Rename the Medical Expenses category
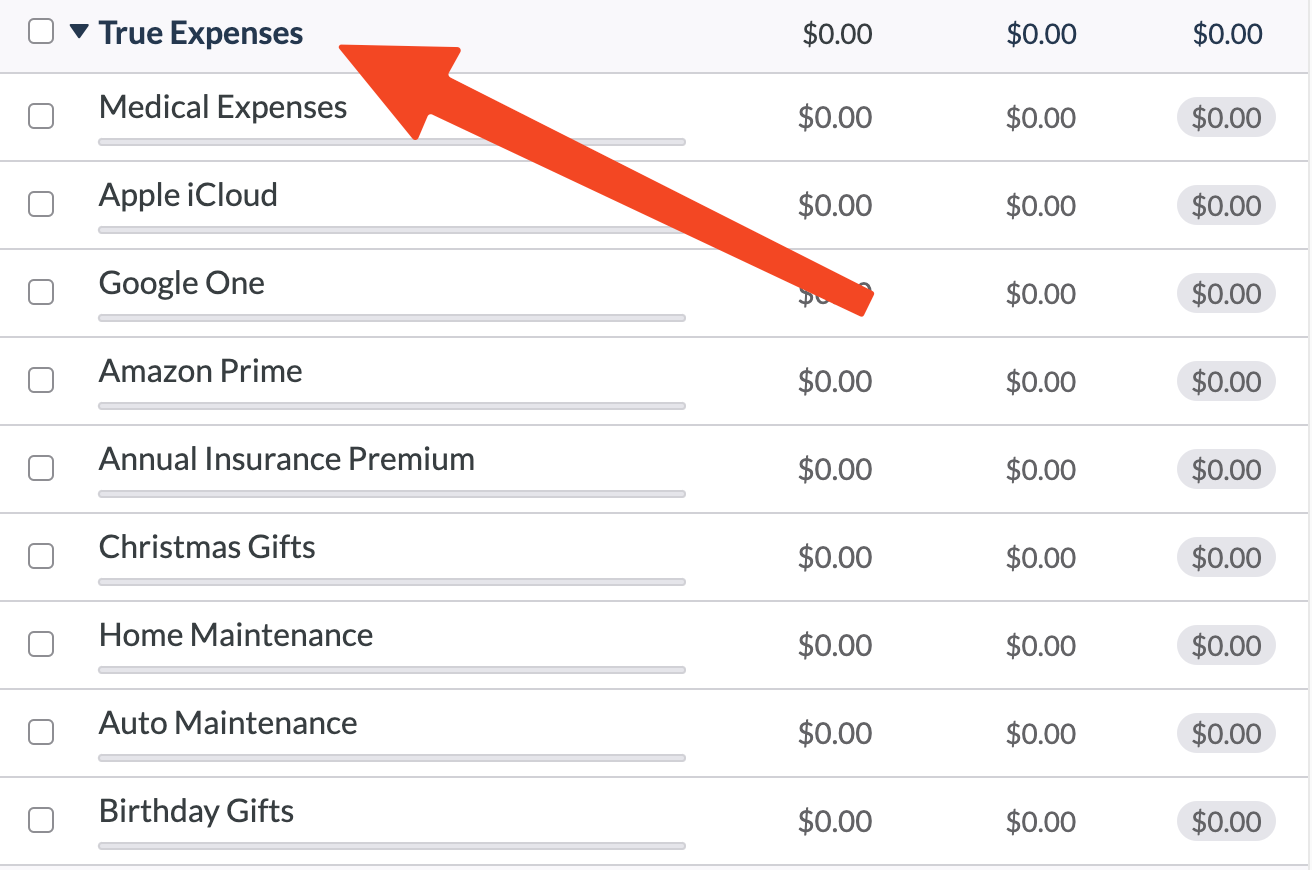 pyautogui.click(x=222, y=106)
